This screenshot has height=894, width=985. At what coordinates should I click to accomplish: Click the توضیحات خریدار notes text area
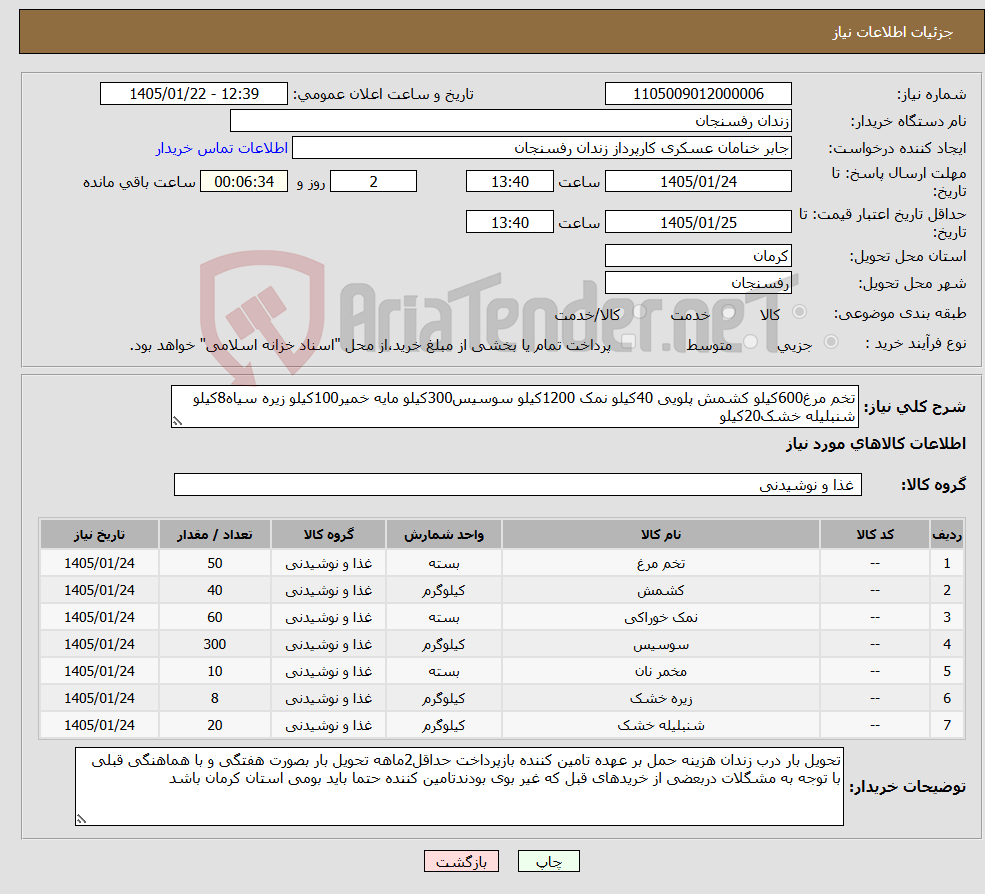point(459,787)
